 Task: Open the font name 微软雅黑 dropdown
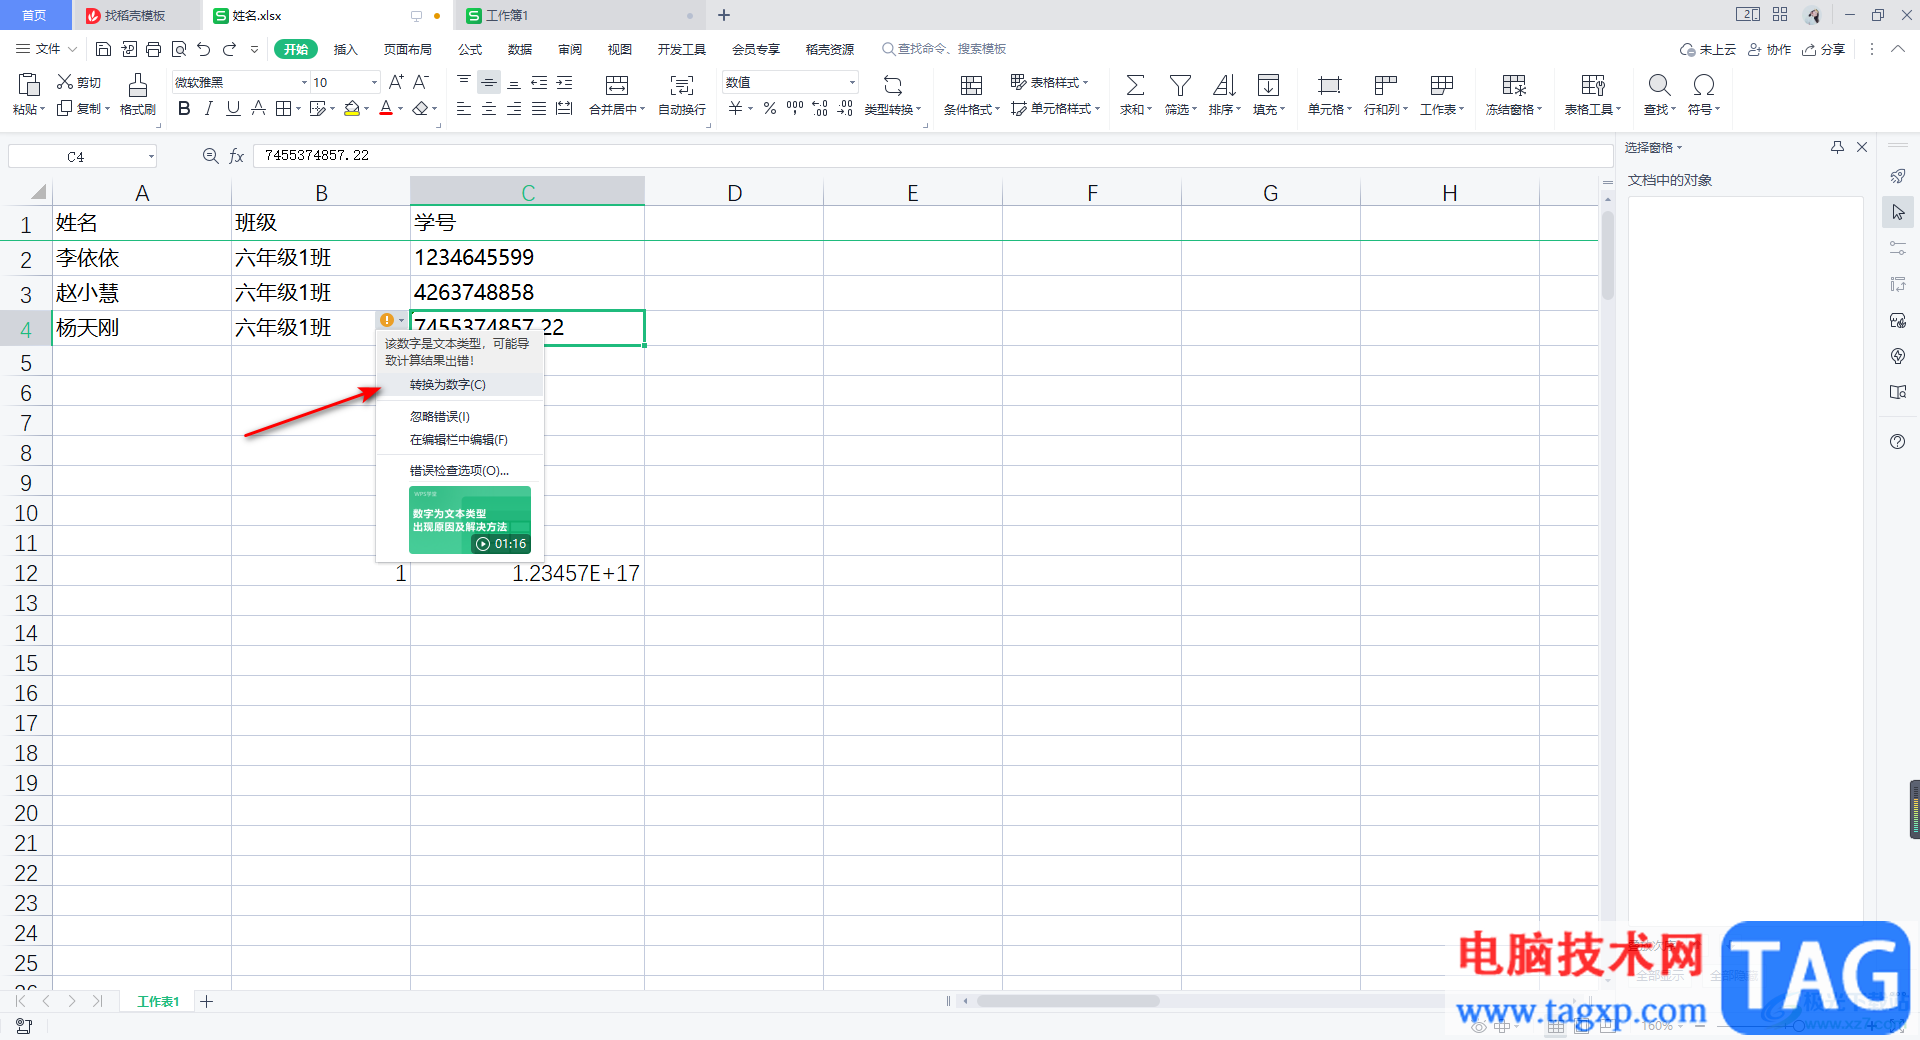304,82
